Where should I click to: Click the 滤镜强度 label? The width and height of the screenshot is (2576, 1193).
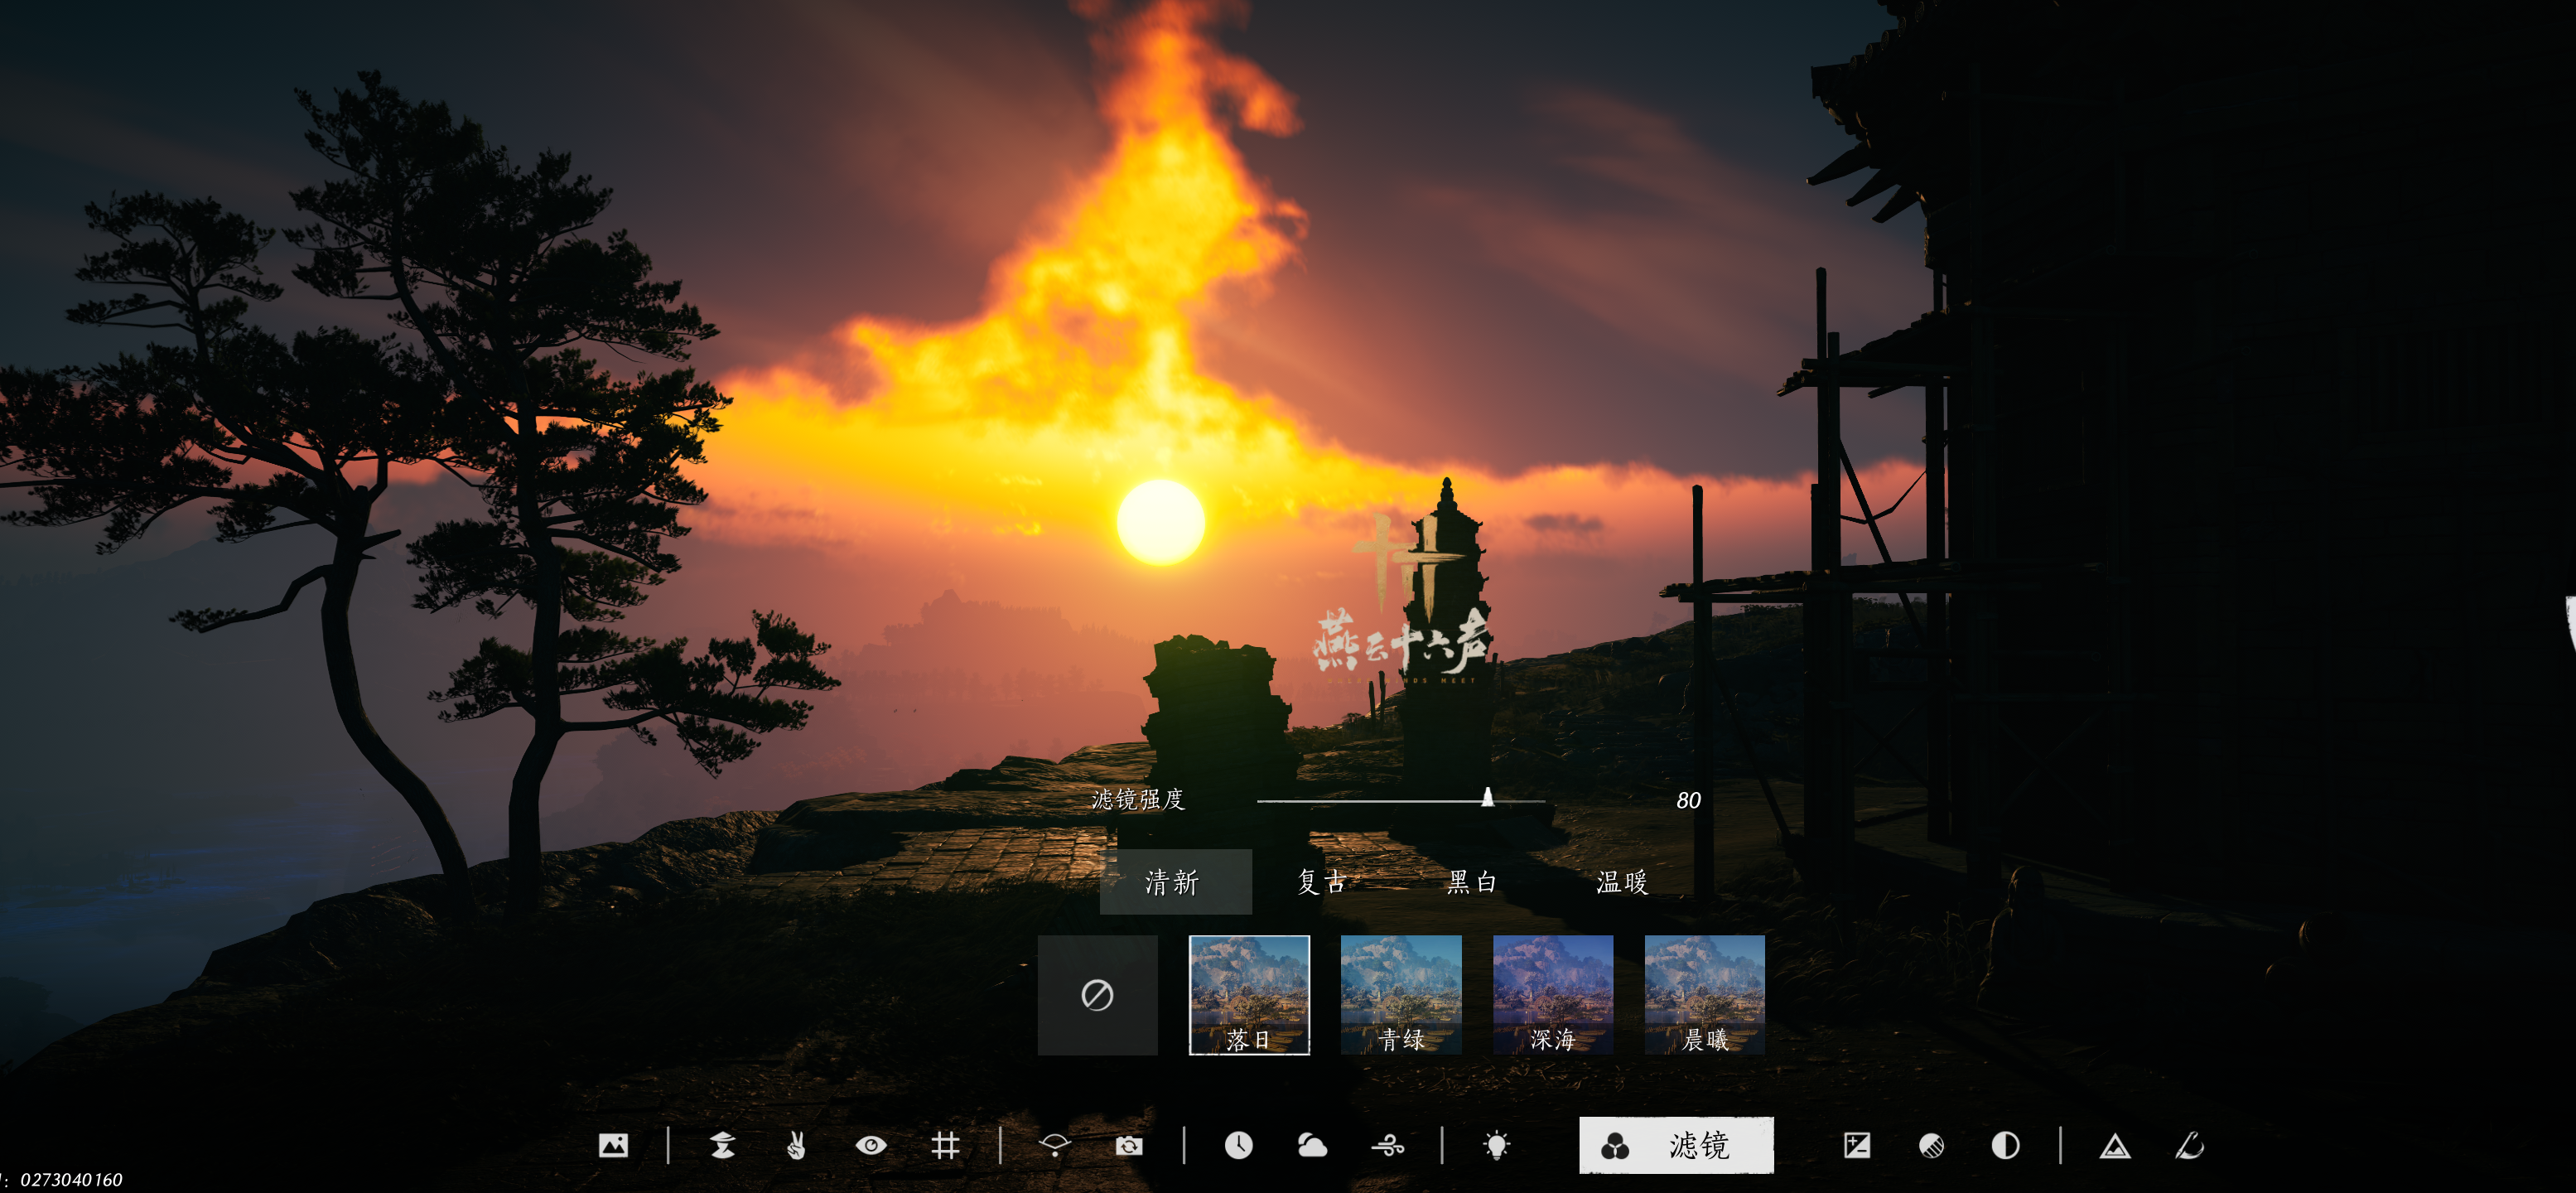[x=1138, y=799]
